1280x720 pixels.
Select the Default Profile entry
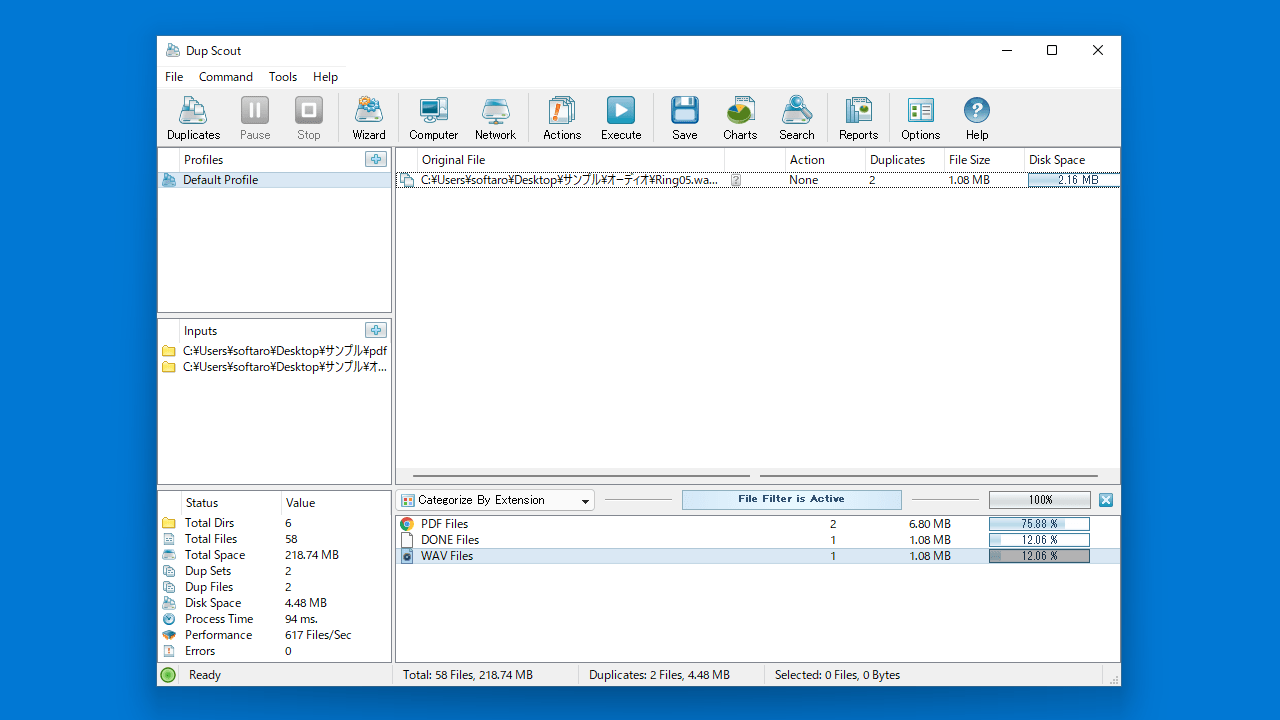click(x=275, y=180)
